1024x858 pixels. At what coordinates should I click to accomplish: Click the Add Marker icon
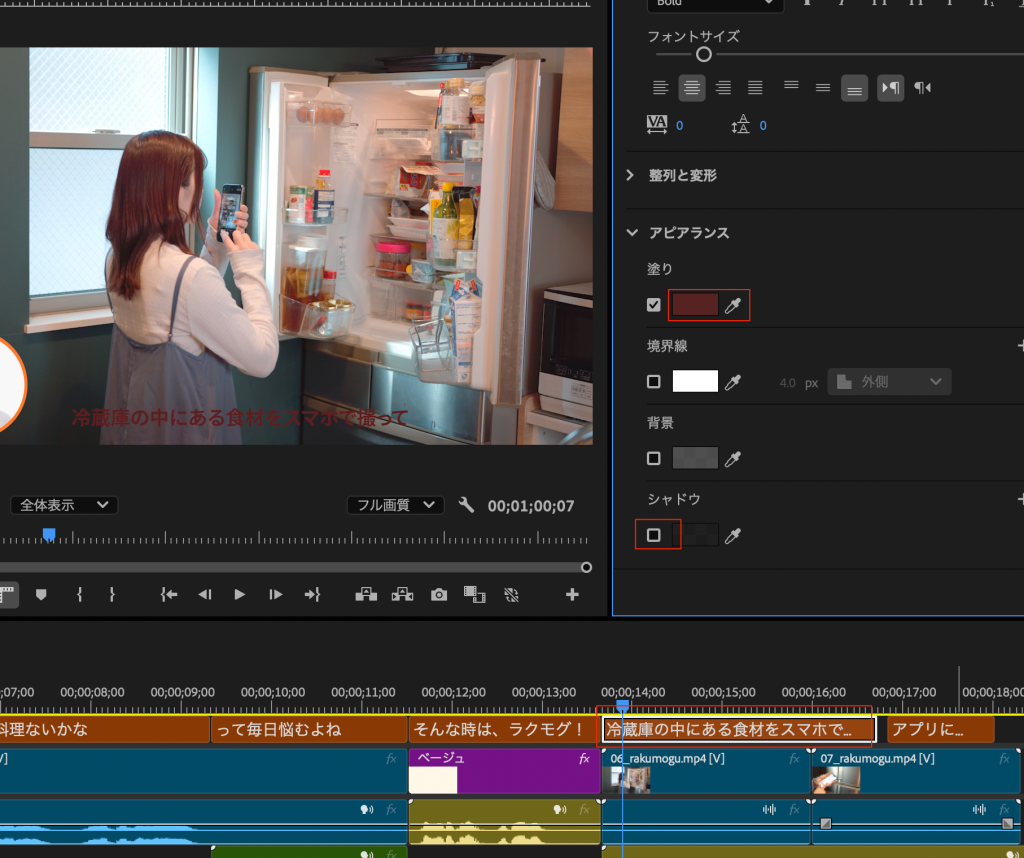[41, 594]
